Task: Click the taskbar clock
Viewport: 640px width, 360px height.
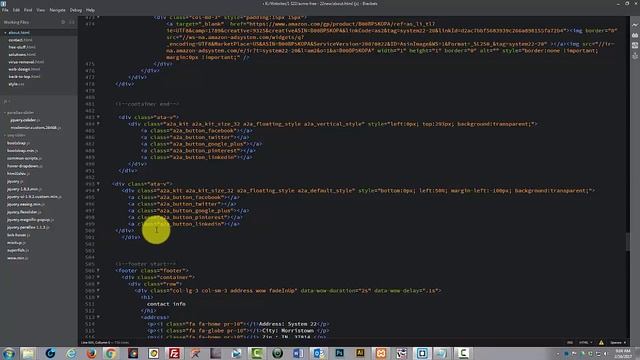Action: (623, 353)
